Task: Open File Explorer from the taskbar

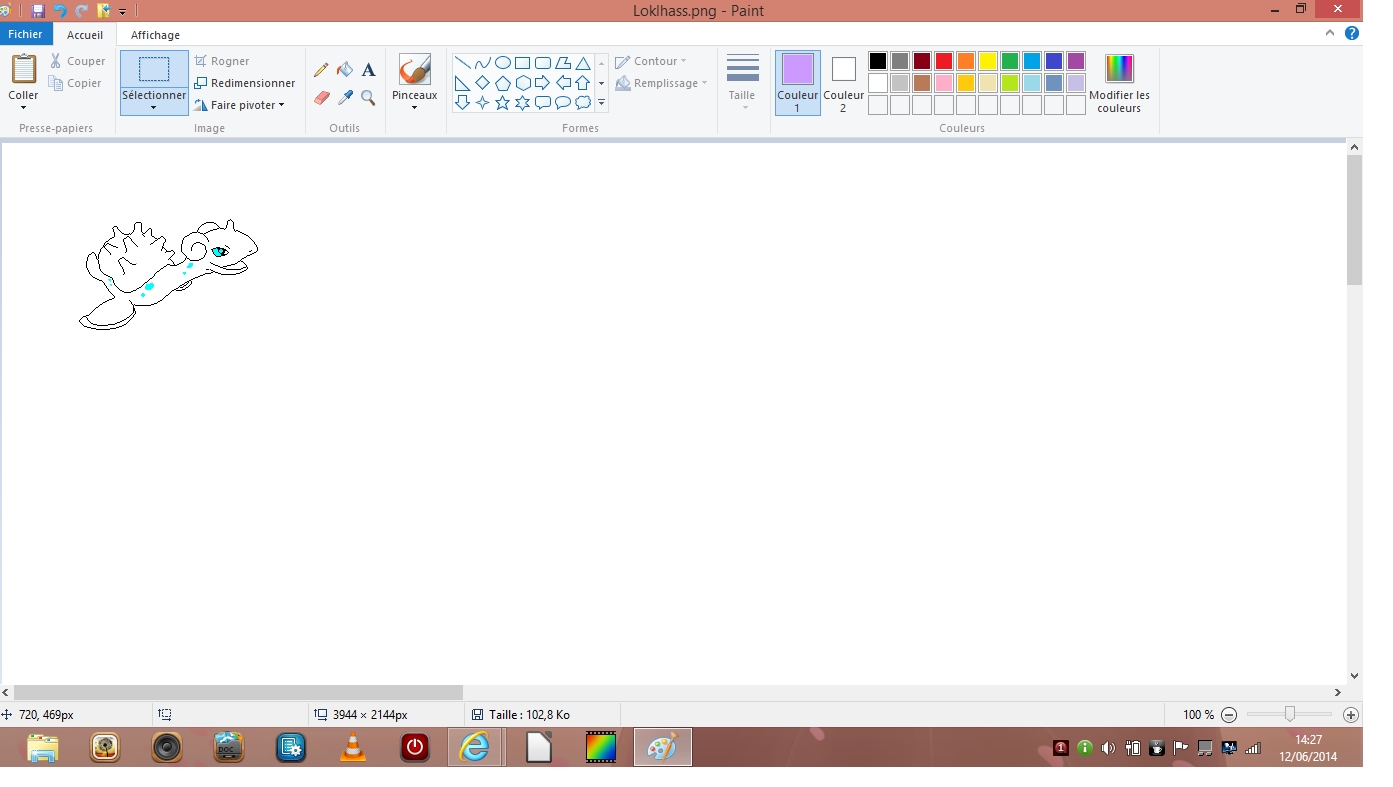Action: click(x=43, y=747)
